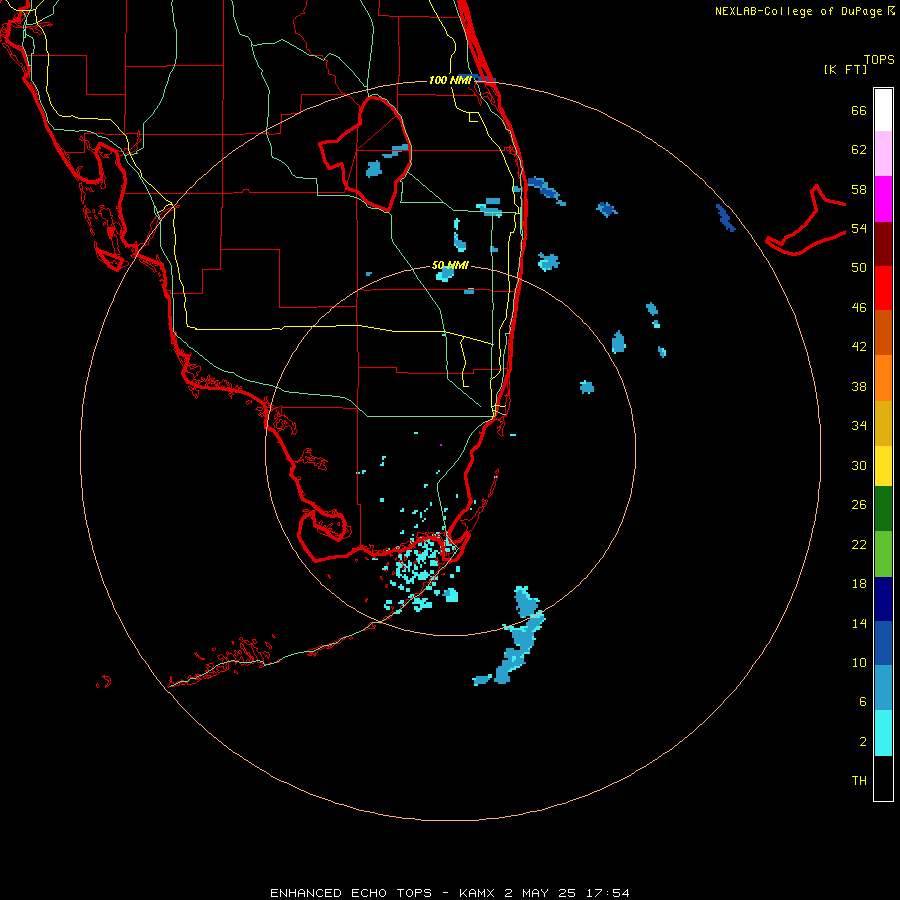
Task: Click the 100 NMI range ring label
Action: click(x=451, y=80)
